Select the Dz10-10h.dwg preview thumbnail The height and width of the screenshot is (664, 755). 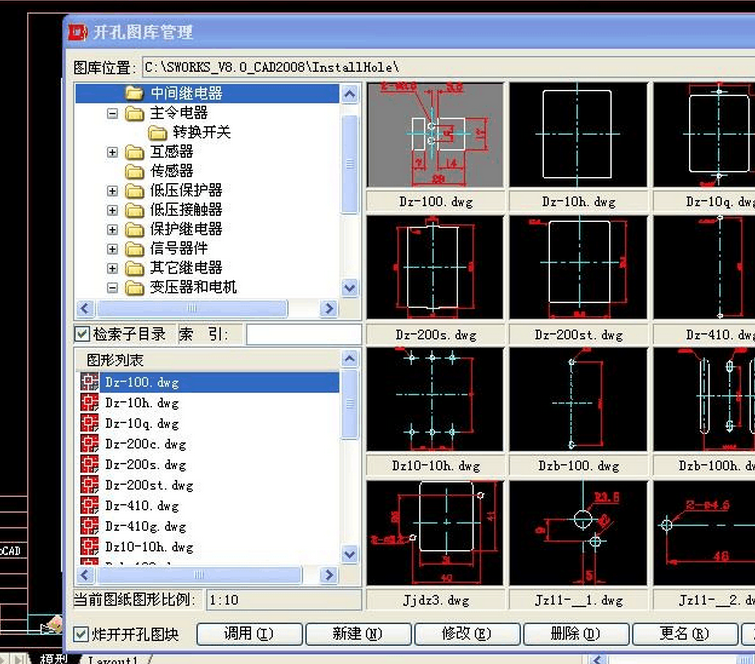(x=435, y=399)
